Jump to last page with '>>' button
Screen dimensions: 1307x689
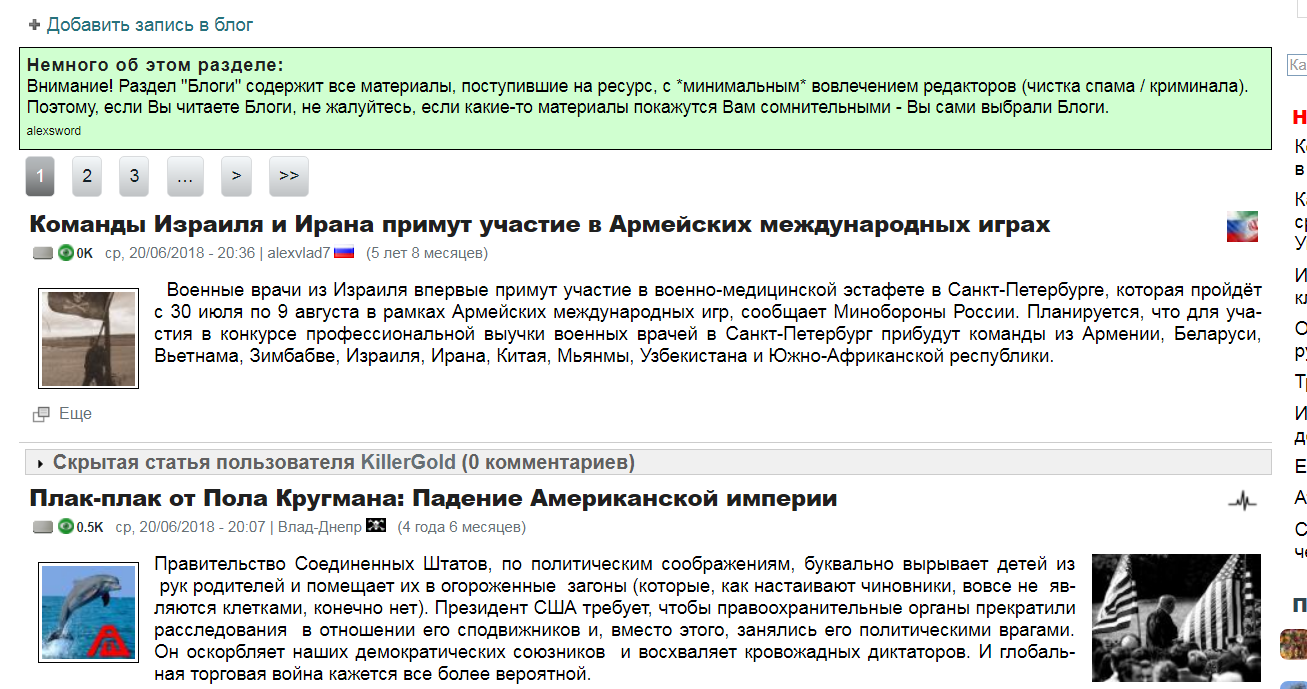289,176
